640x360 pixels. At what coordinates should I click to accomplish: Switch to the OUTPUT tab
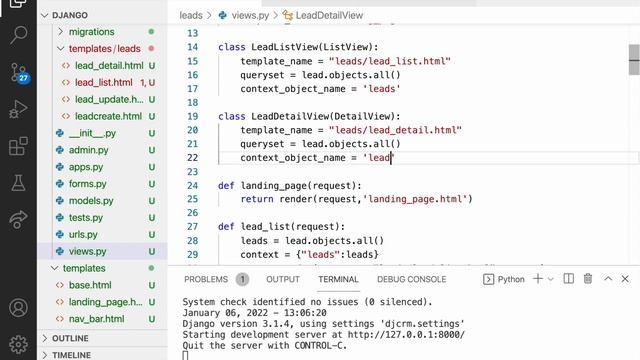pyautogui.click(x=283, y=279)
